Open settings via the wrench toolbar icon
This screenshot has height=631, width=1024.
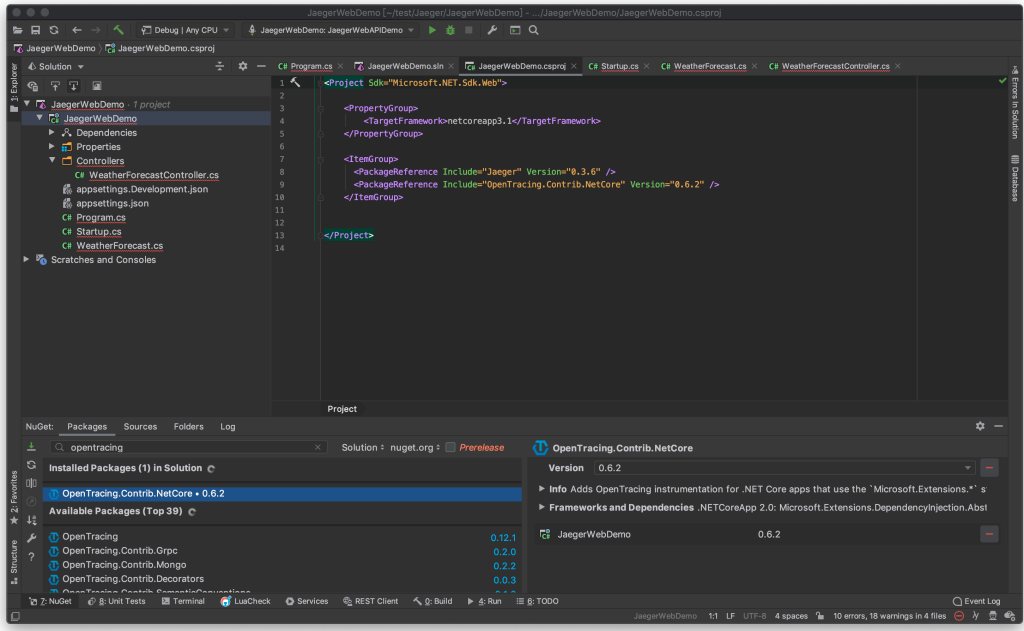492,30
